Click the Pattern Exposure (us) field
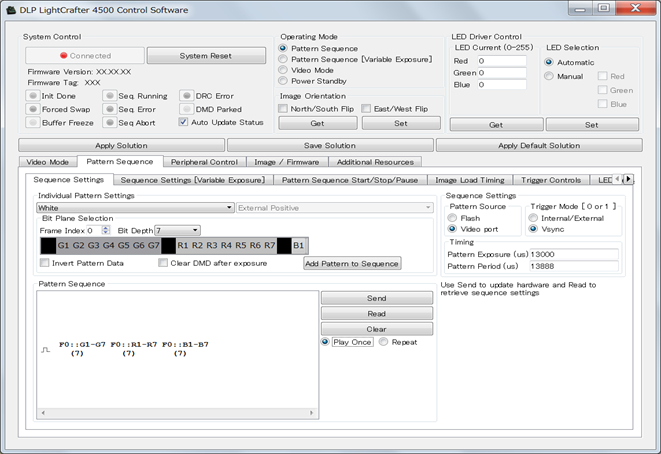The image size is (661, 454). tap(574, 254)
